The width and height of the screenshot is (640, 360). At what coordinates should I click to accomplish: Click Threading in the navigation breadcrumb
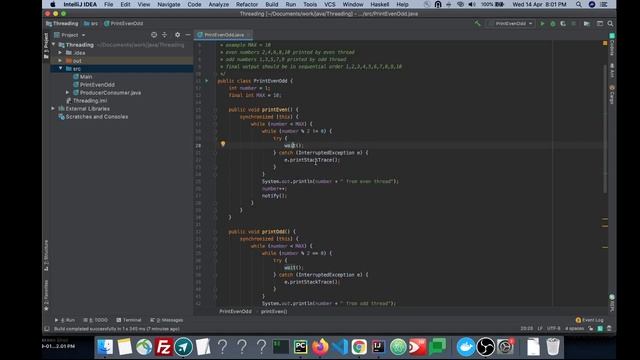point(62,24)
